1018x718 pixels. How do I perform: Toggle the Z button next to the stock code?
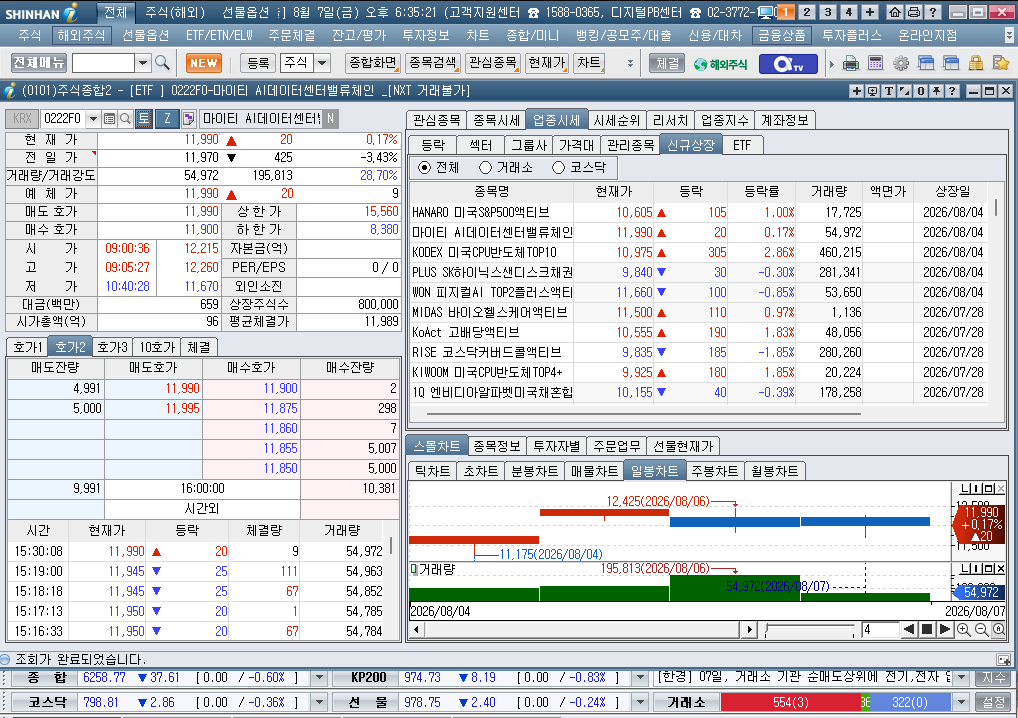pos(167,118)
